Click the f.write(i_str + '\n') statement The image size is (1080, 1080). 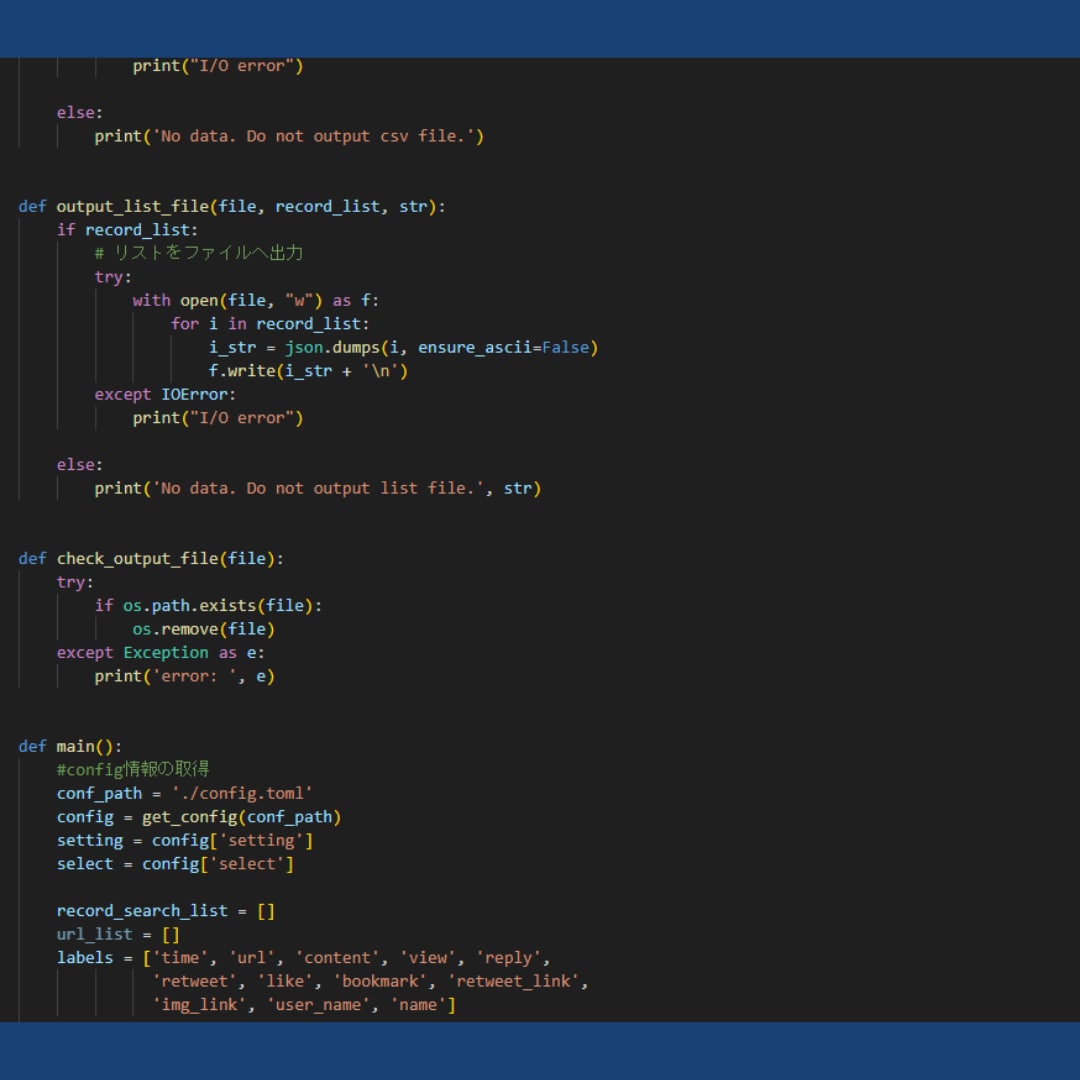tap(309, 371)
